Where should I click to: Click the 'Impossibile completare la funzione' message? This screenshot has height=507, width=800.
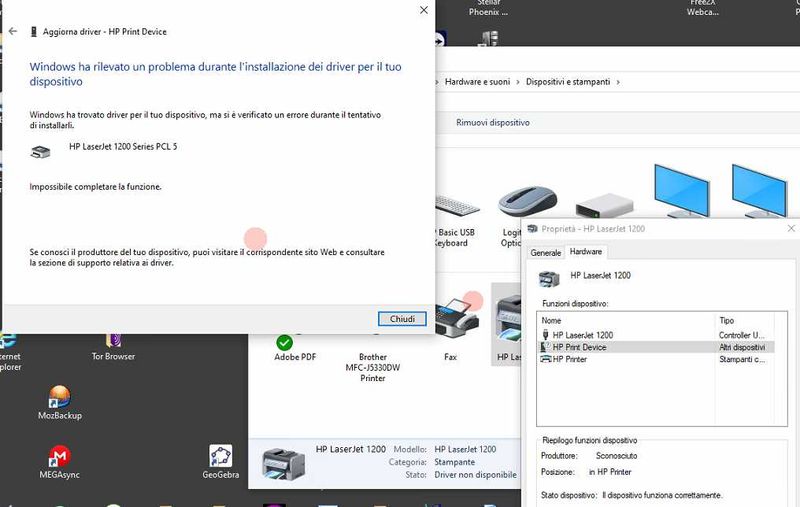coord(95,187)
